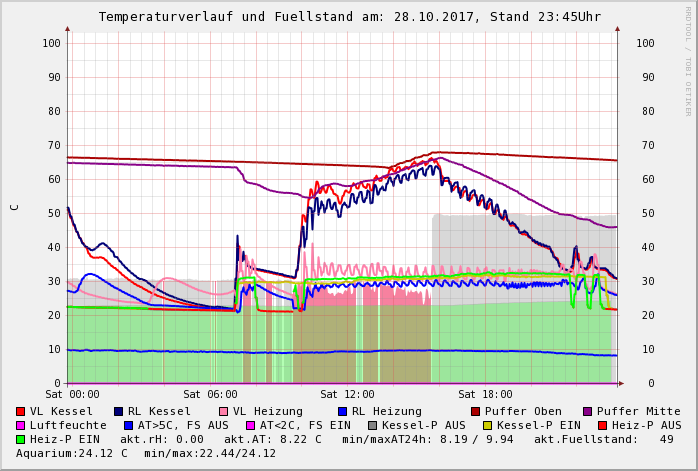Image resolution: width=698 pixels, height=471 pixels.
Task: Click the dark blue RL Kessel legend swatch
Action: (119, 411)
